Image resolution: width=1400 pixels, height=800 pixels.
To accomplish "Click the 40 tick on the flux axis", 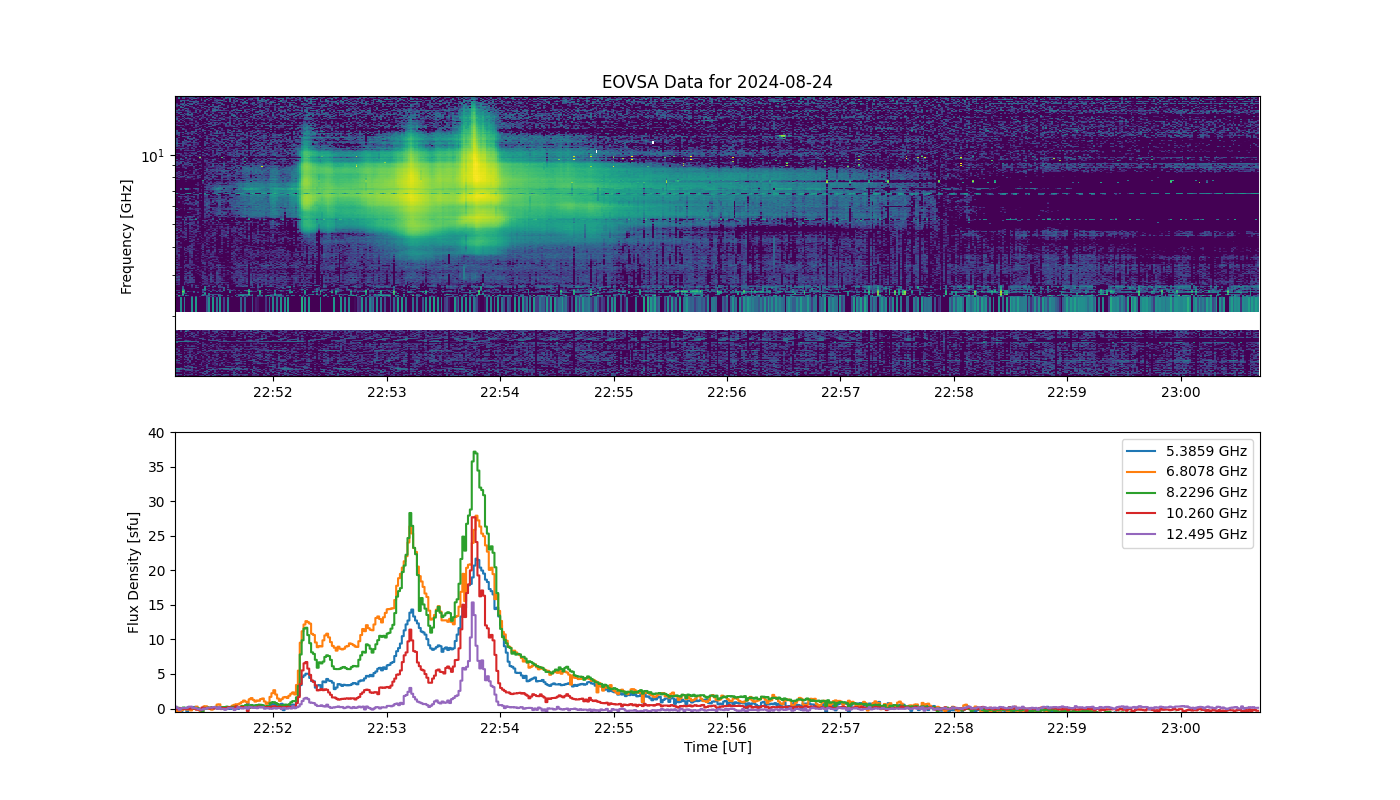I will coord(157,433).
